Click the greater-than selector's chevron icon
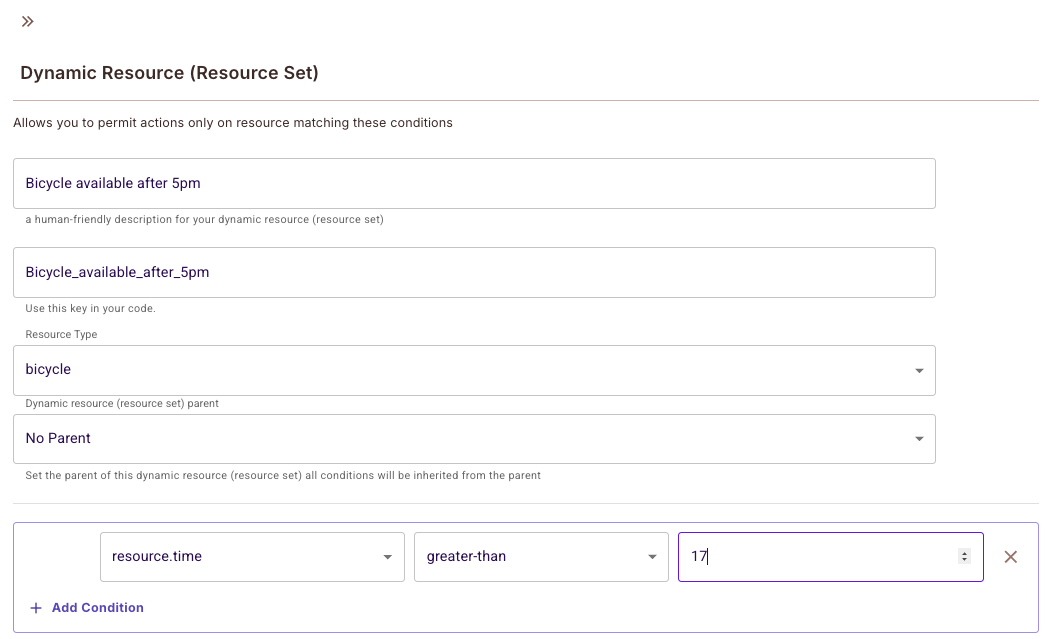Viewport: 1049px width, 639px height. [x=651, y=556]
